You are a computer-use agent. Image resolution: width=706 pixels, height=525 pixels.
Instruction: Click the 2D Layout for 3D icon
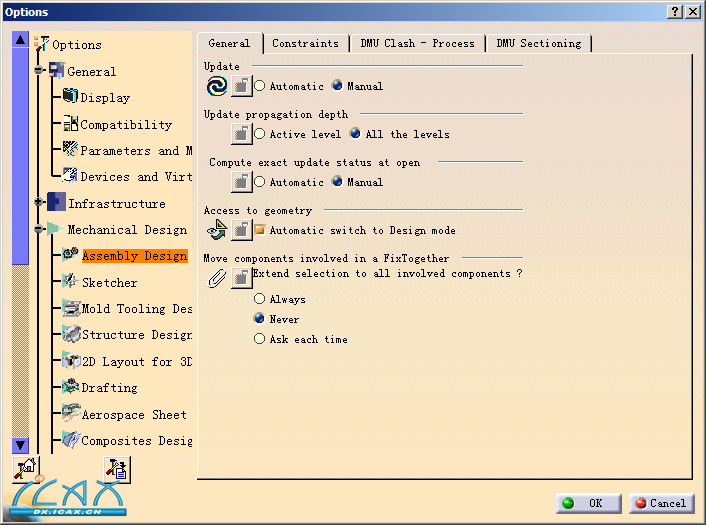[71, 361]
